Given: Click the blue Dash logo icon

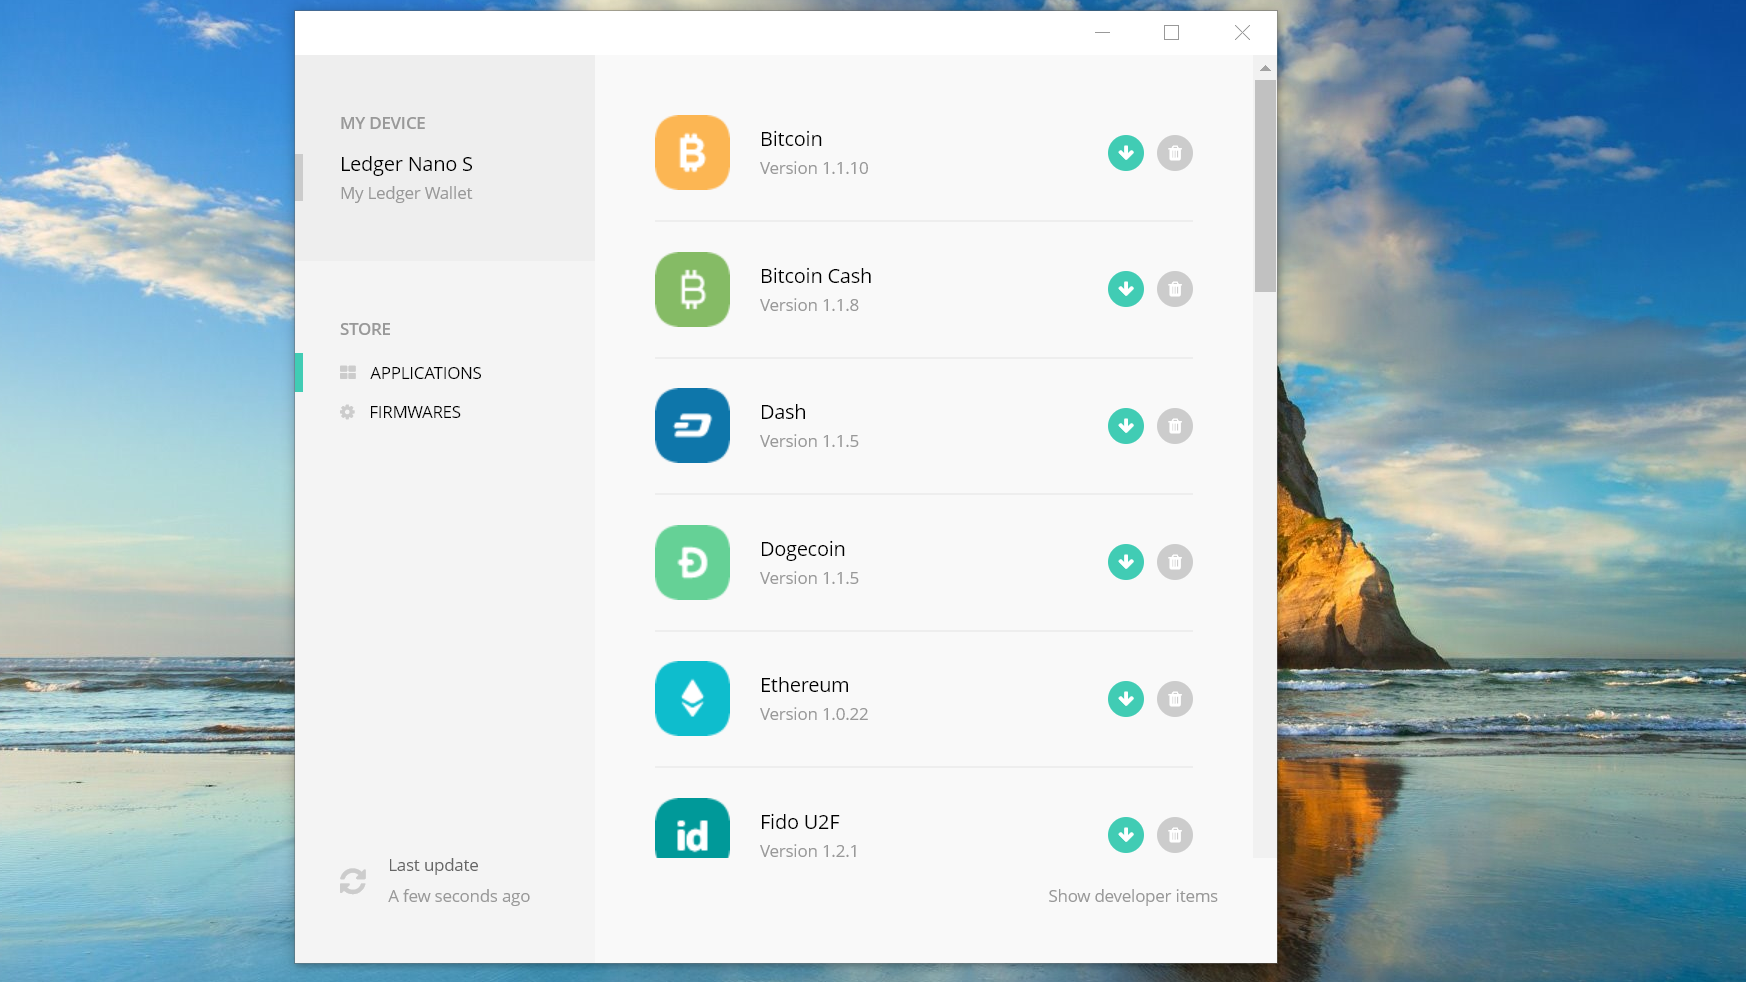Looking at the screenshot, I should click(x=692, y=425).
